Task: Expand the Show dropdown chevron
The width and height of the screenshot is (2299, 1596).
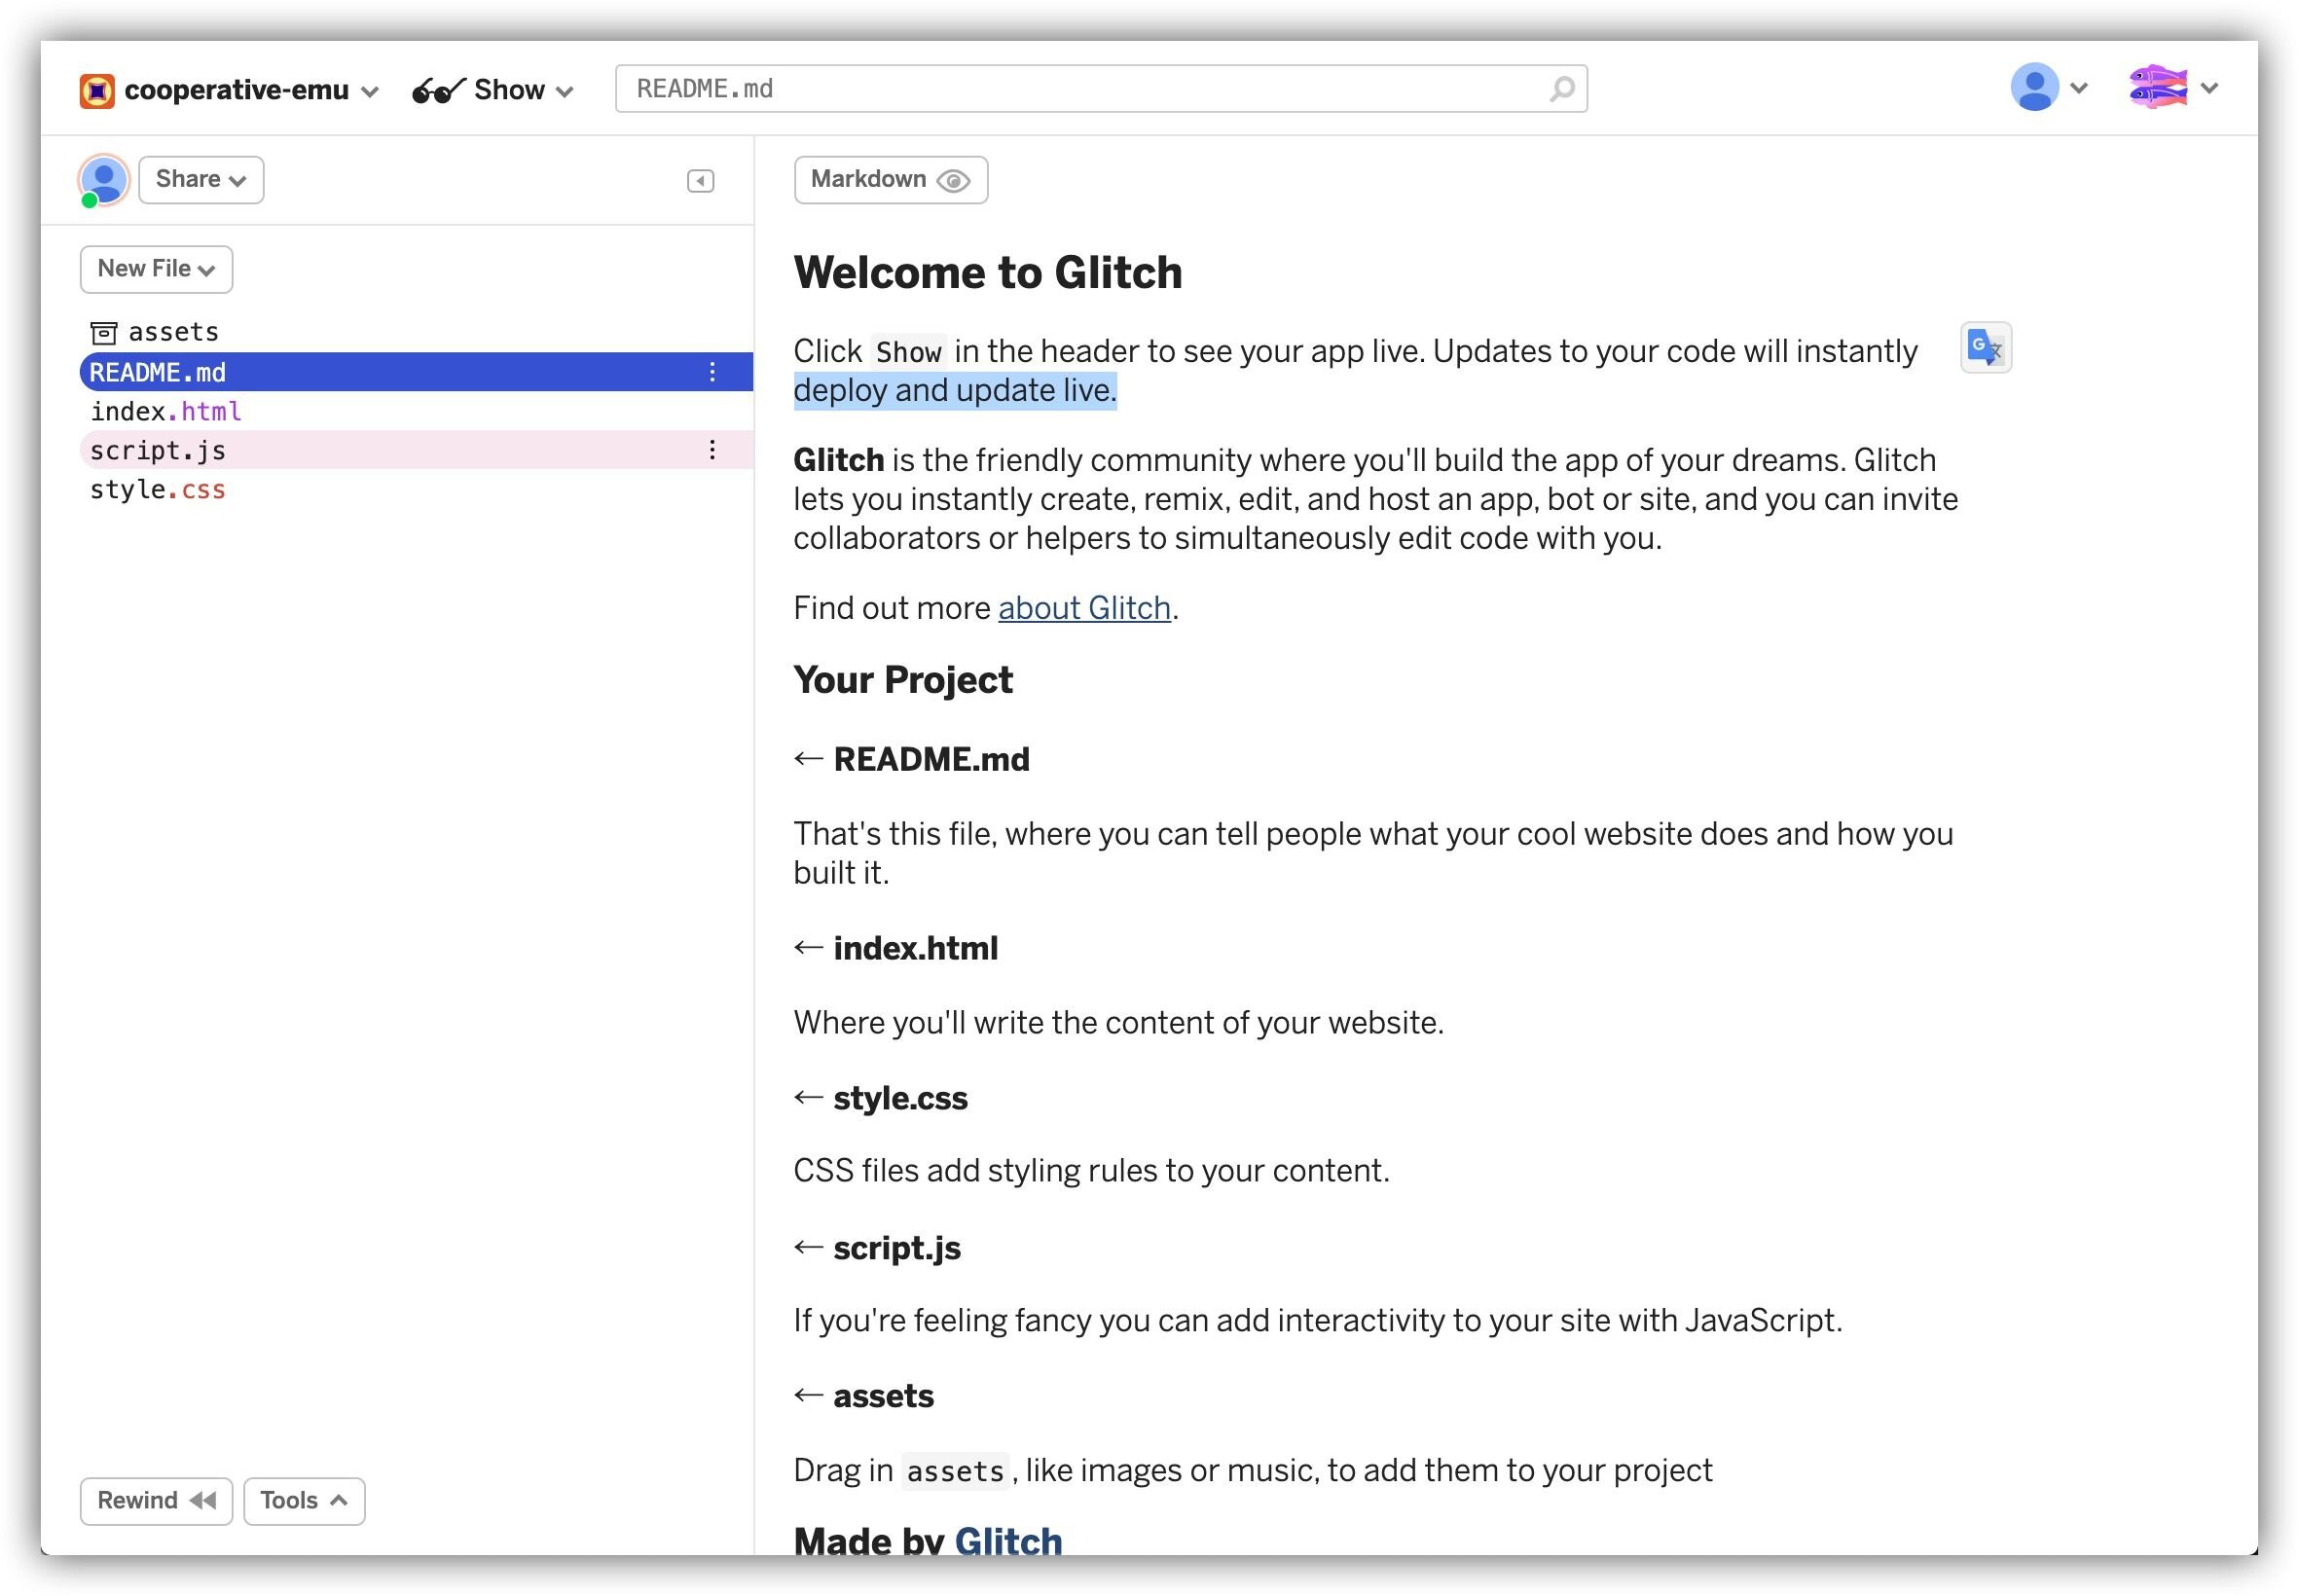Action: (564, 92)
